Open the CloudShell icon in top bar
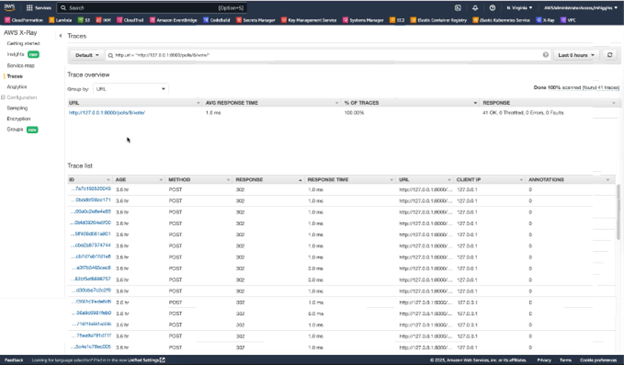The image size is (624, 365). click(458, 8)
